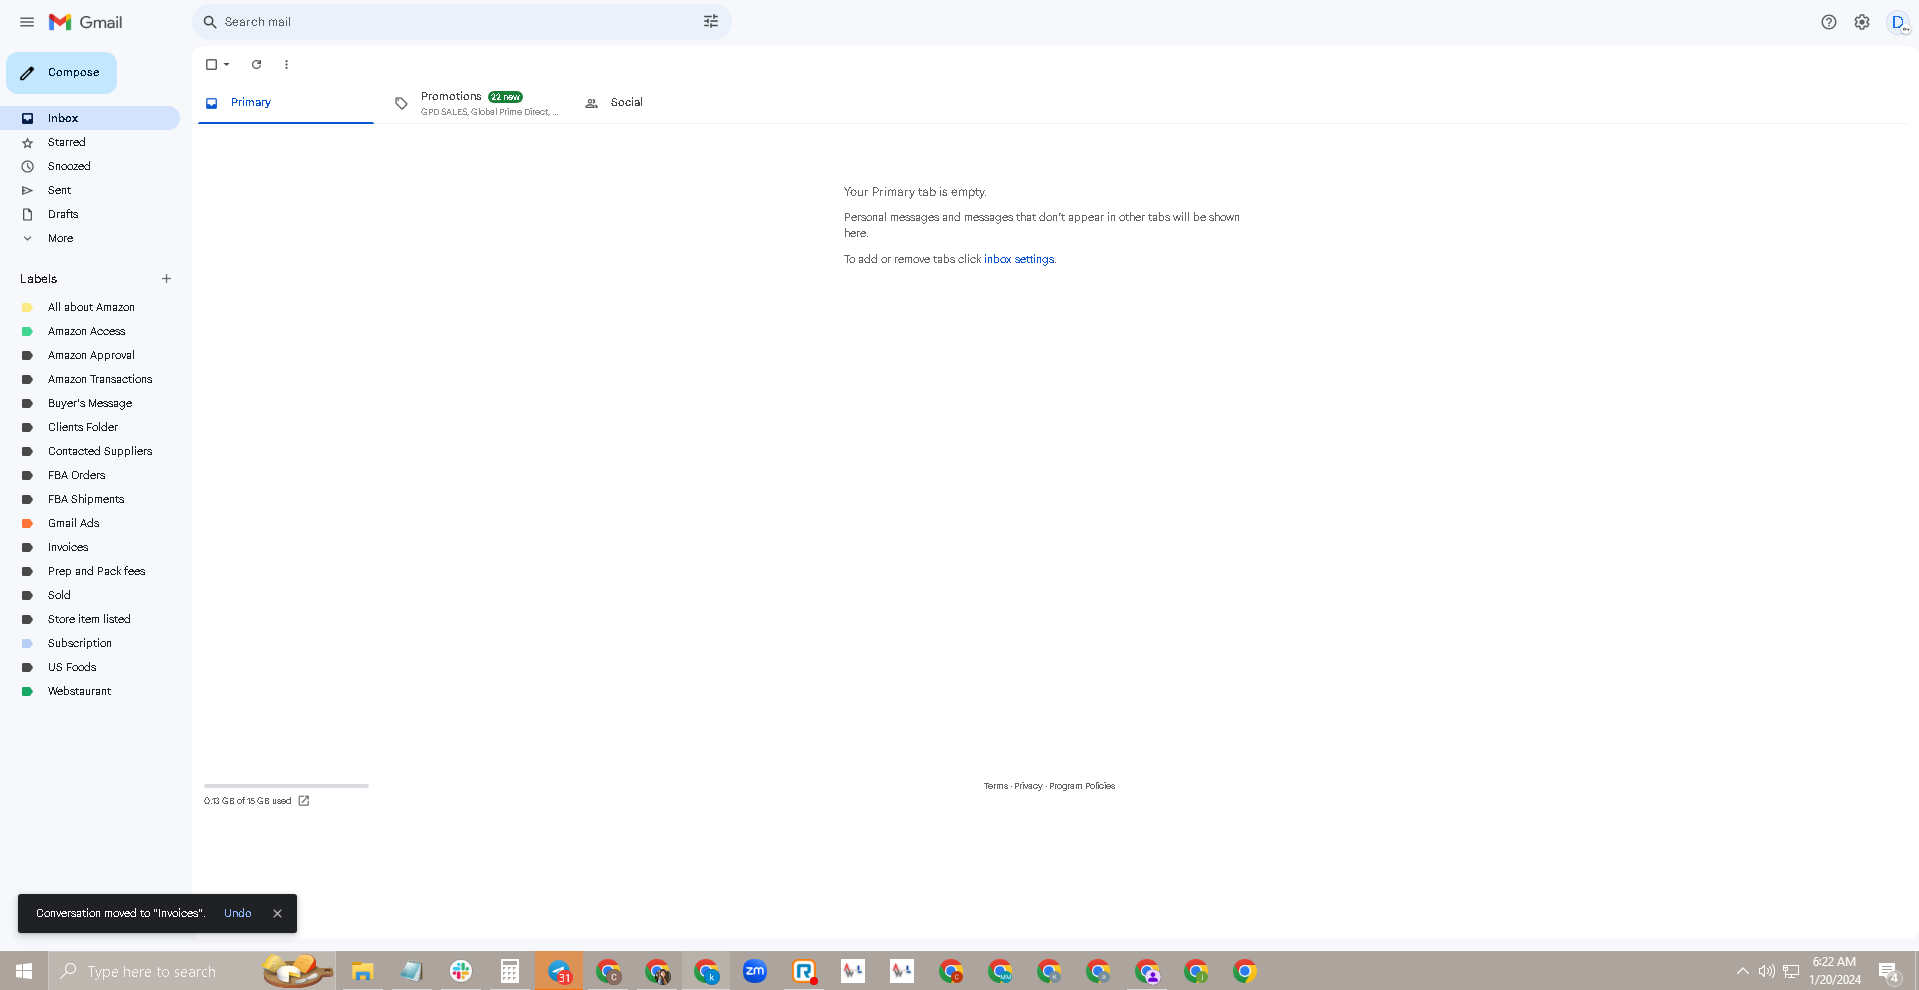Image resolution: width=1919 pixels, height=990 pixels.
Task: Open the Windows Start menu
Action: click(24, 971)
